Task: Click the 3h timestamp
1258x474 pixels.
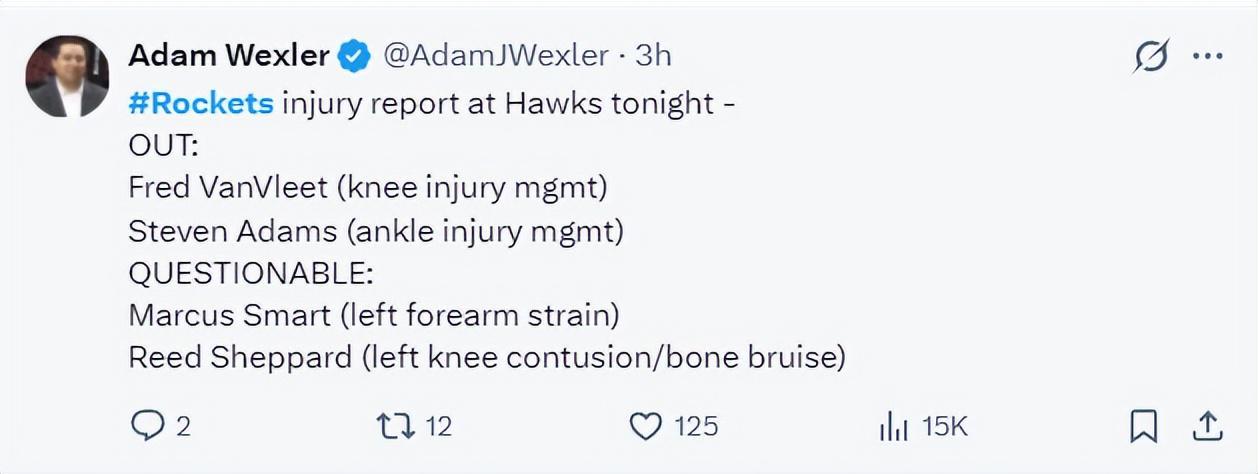Action: pyautogui.click(x=653, y=56)
